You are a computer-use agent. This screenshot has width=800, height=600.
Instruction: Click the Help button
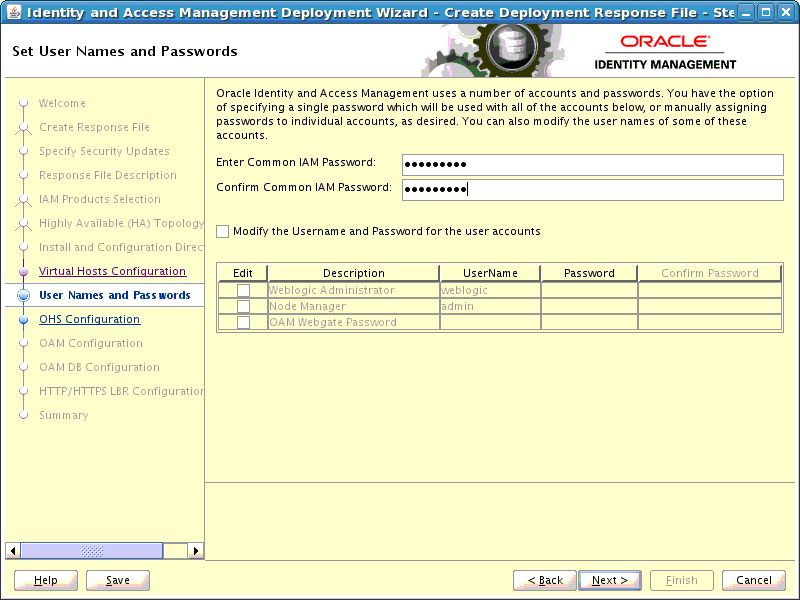pyautogui.click(x=46, y=580)
